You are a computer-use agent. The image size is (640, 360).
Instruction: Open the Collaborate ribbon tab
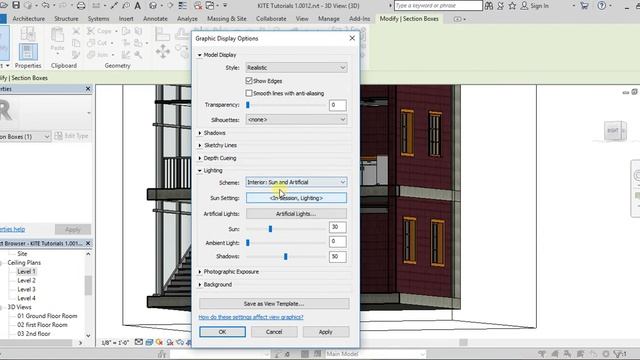tap(271, 19)
